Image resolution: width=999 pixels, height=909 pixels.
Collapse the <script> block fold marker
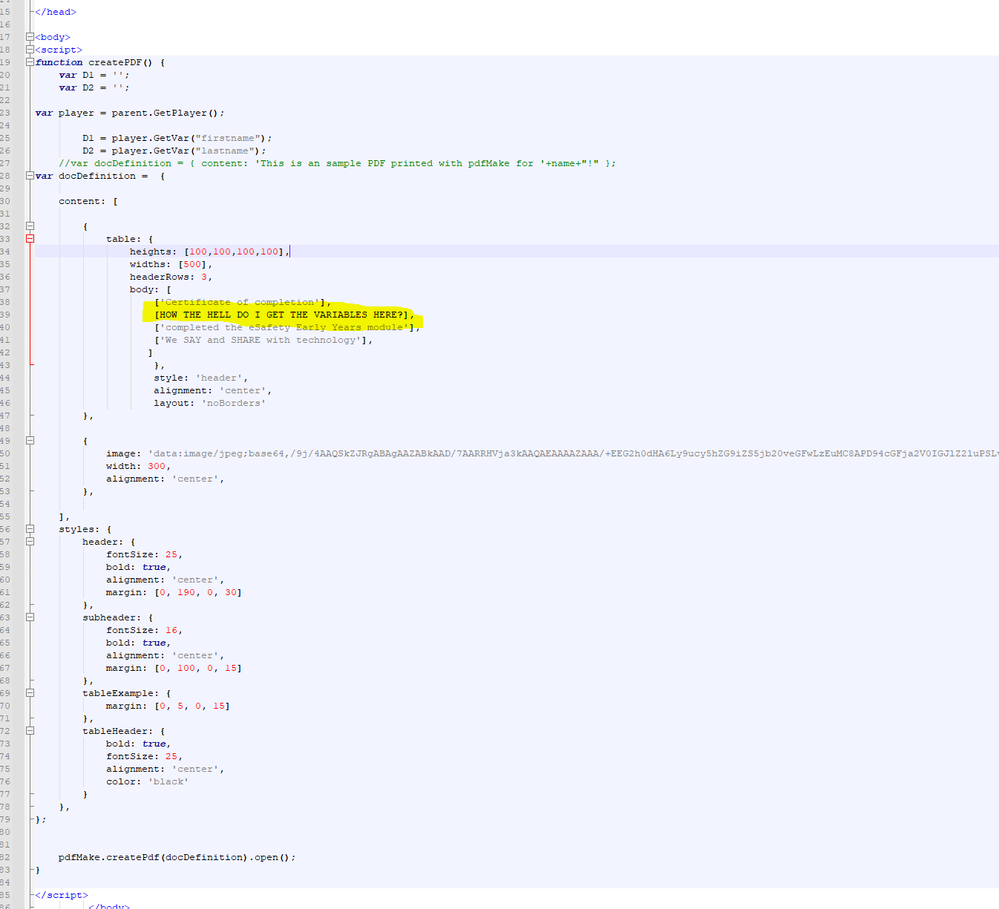pos(29,50)
